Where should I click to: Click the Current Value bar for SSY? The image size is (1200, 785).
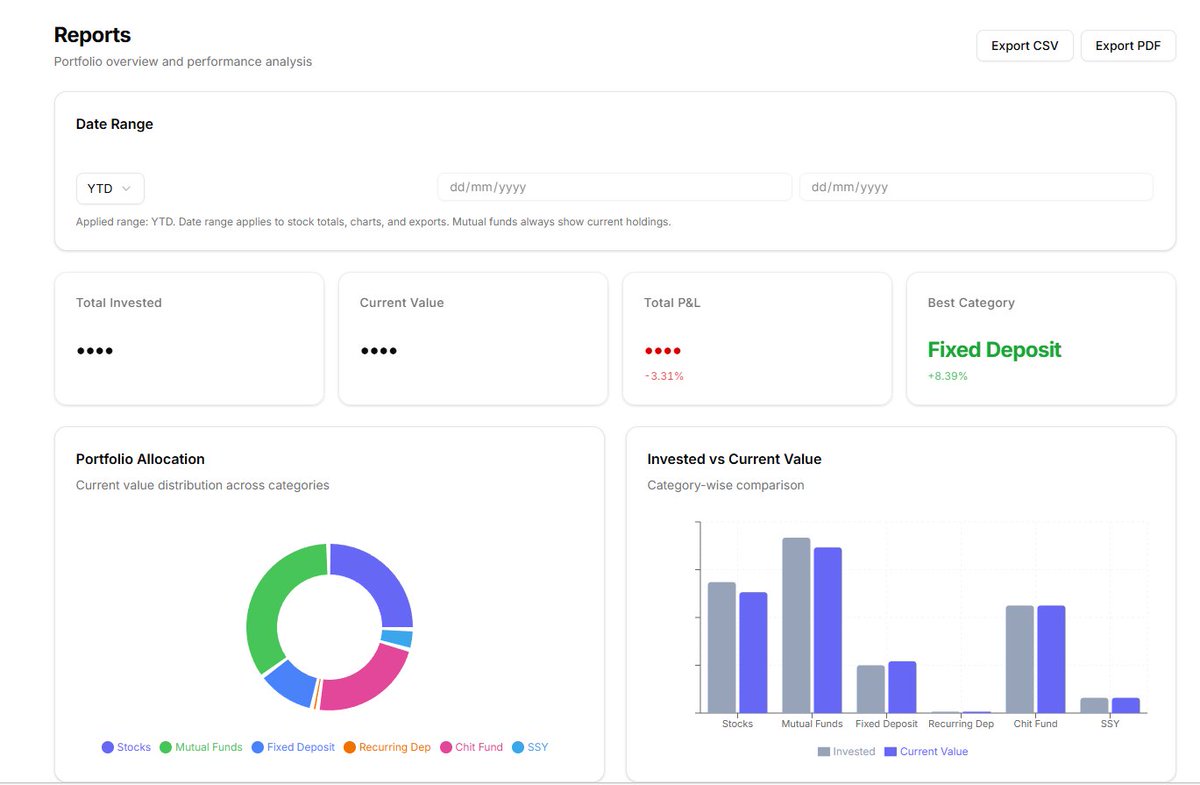[1126, 705]
